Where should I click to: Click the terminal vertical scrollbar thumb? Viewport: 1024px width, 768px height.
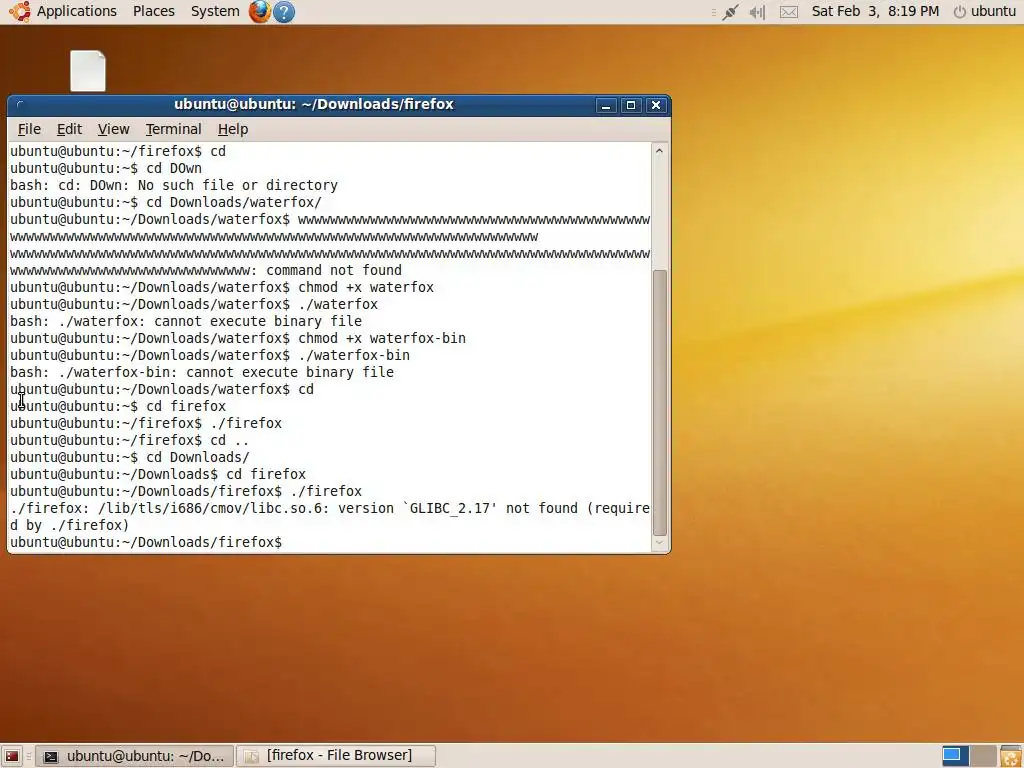coord(660,402)
